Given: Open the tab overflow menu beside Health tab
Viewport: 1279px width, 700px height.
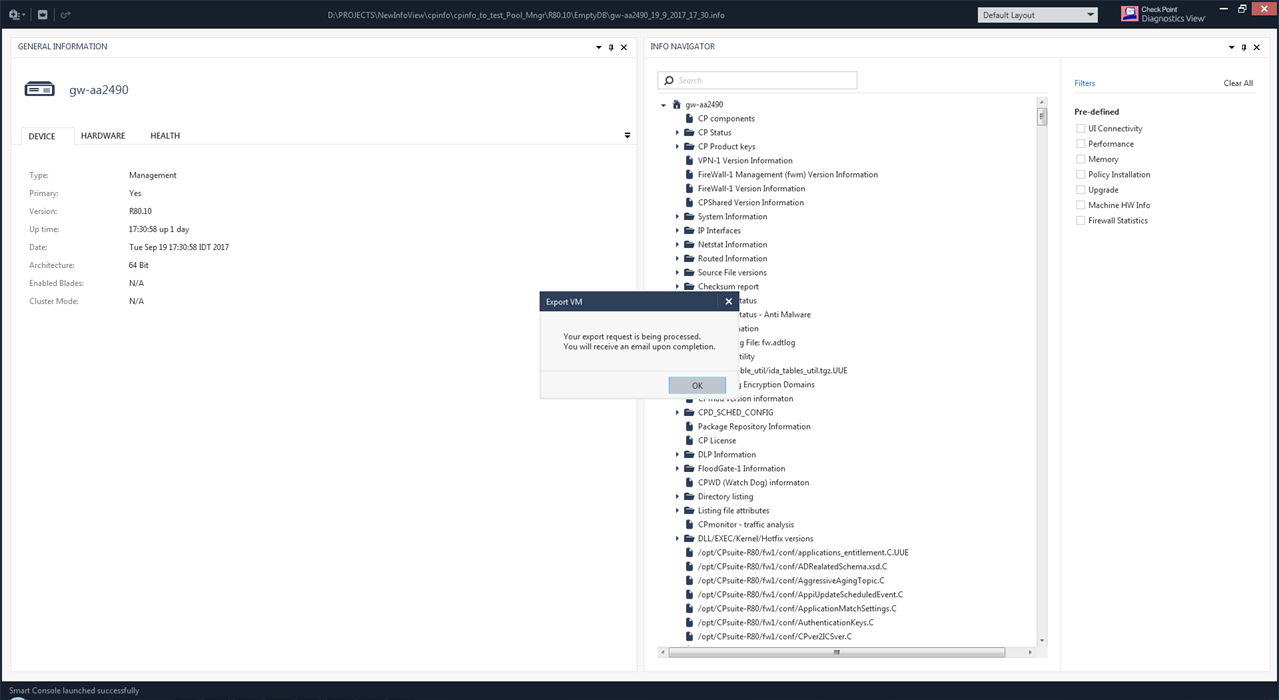Looking at the screenshot, I should pos(627,135).
